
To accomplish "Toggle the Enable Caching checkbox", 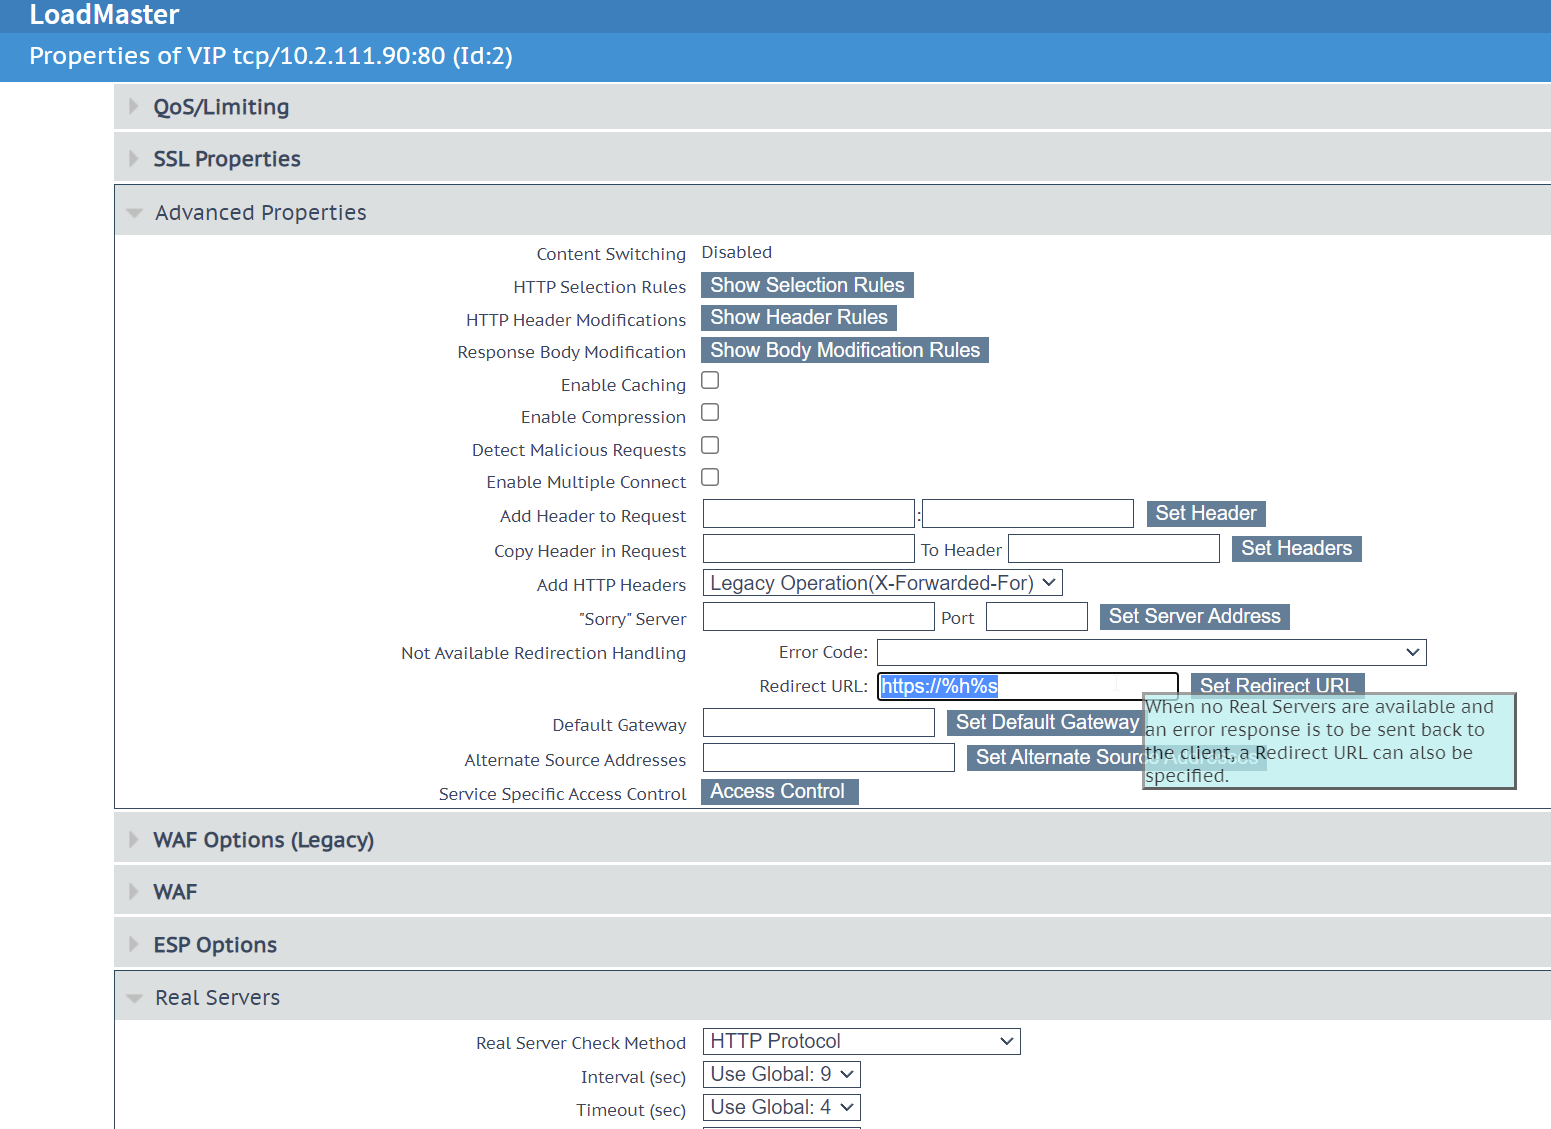I will click(710, 380).
